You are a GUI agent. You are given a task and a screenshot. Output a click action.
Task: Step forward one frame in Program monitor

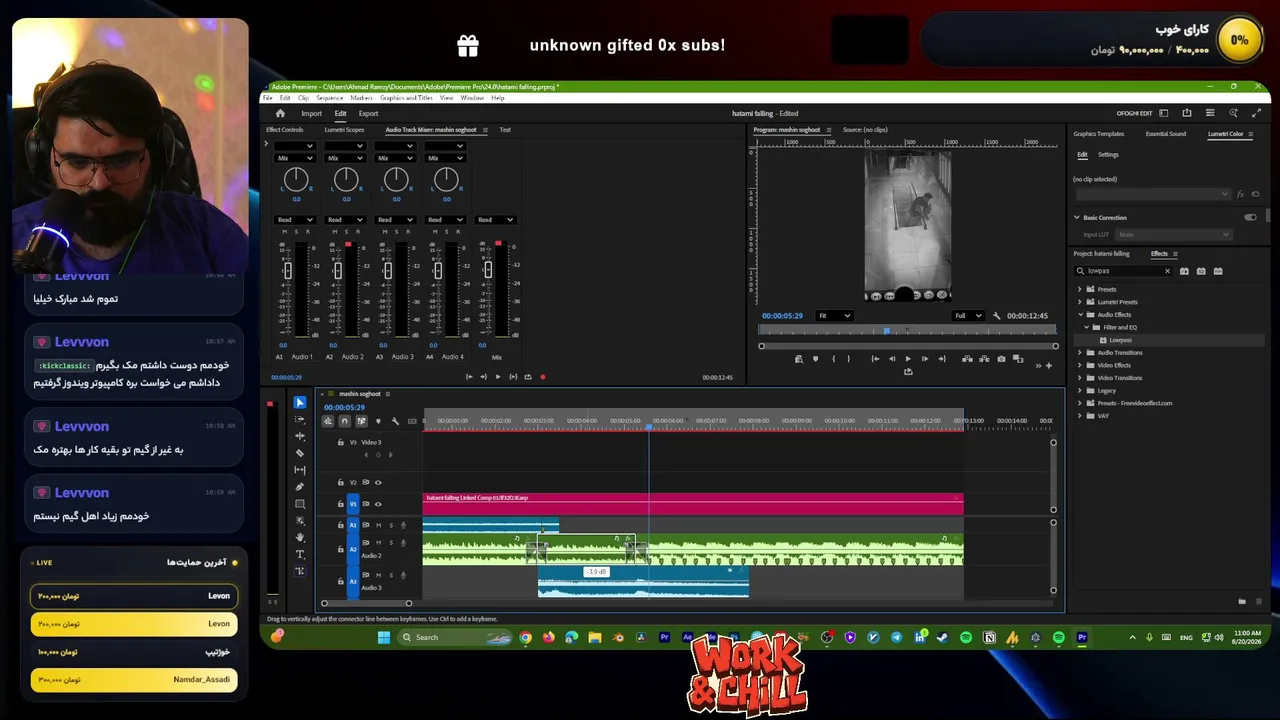[x=924, y=359]
